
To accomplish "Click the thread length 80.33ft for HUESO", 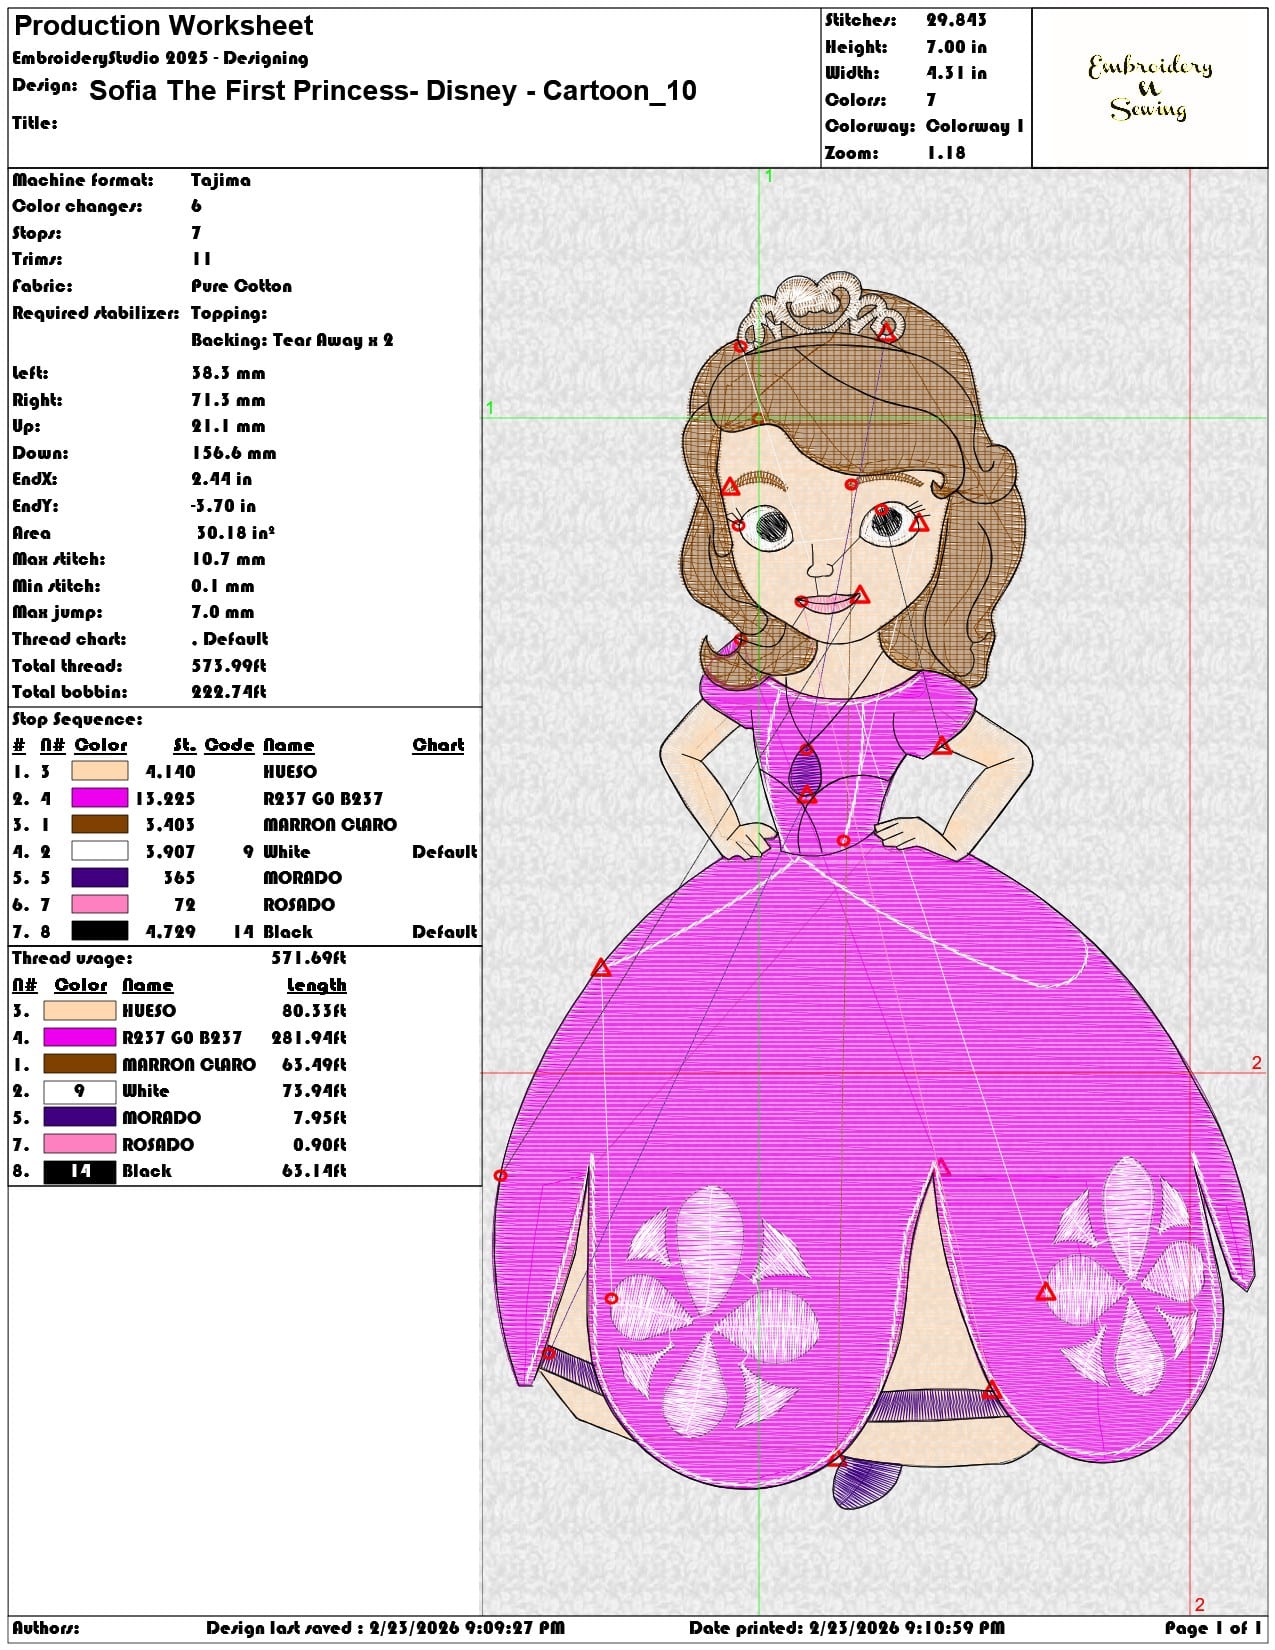I will pyautogui.click(x=315, y=1011).
